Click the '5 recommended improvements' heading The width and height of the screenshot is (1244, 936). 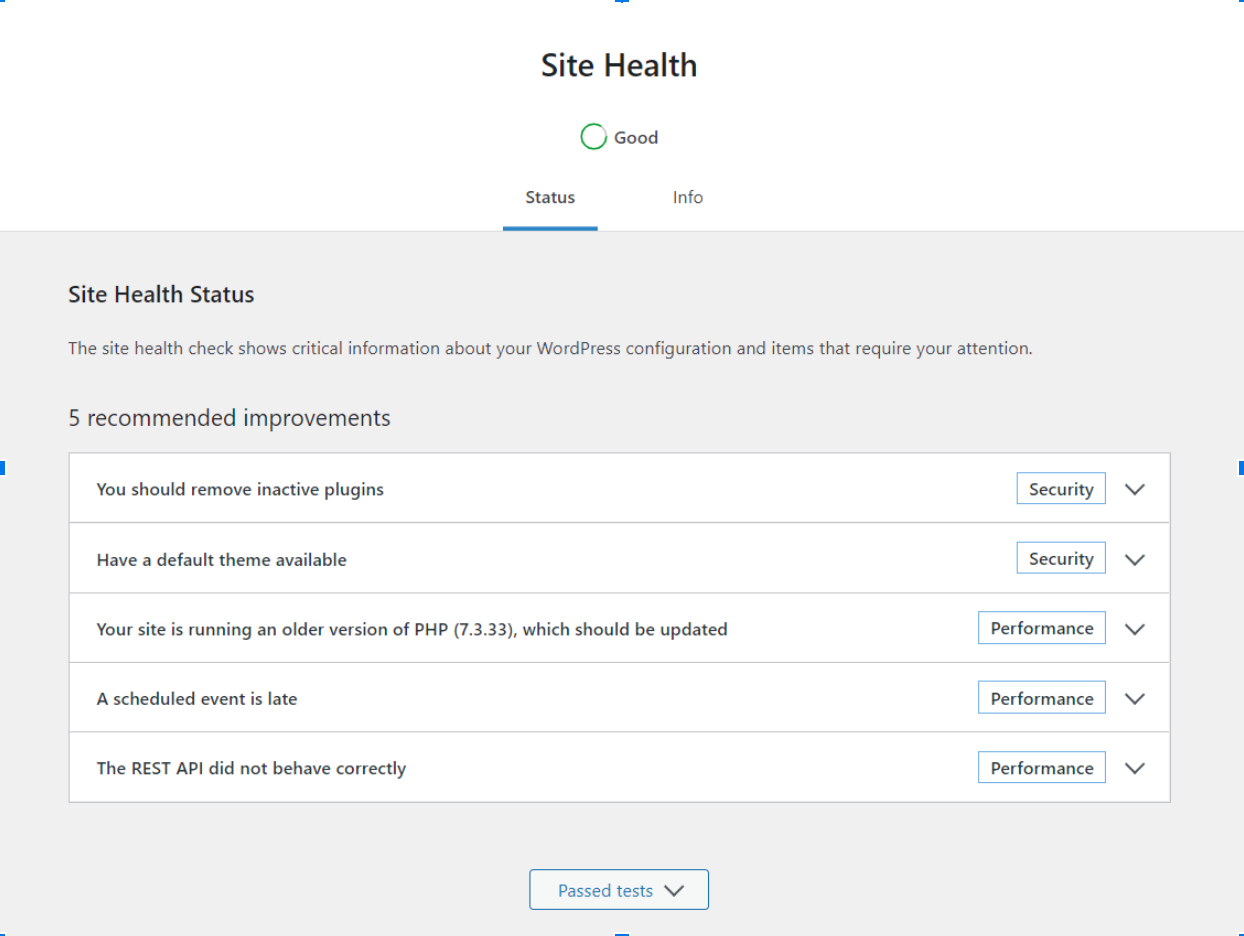click(230, 418)
